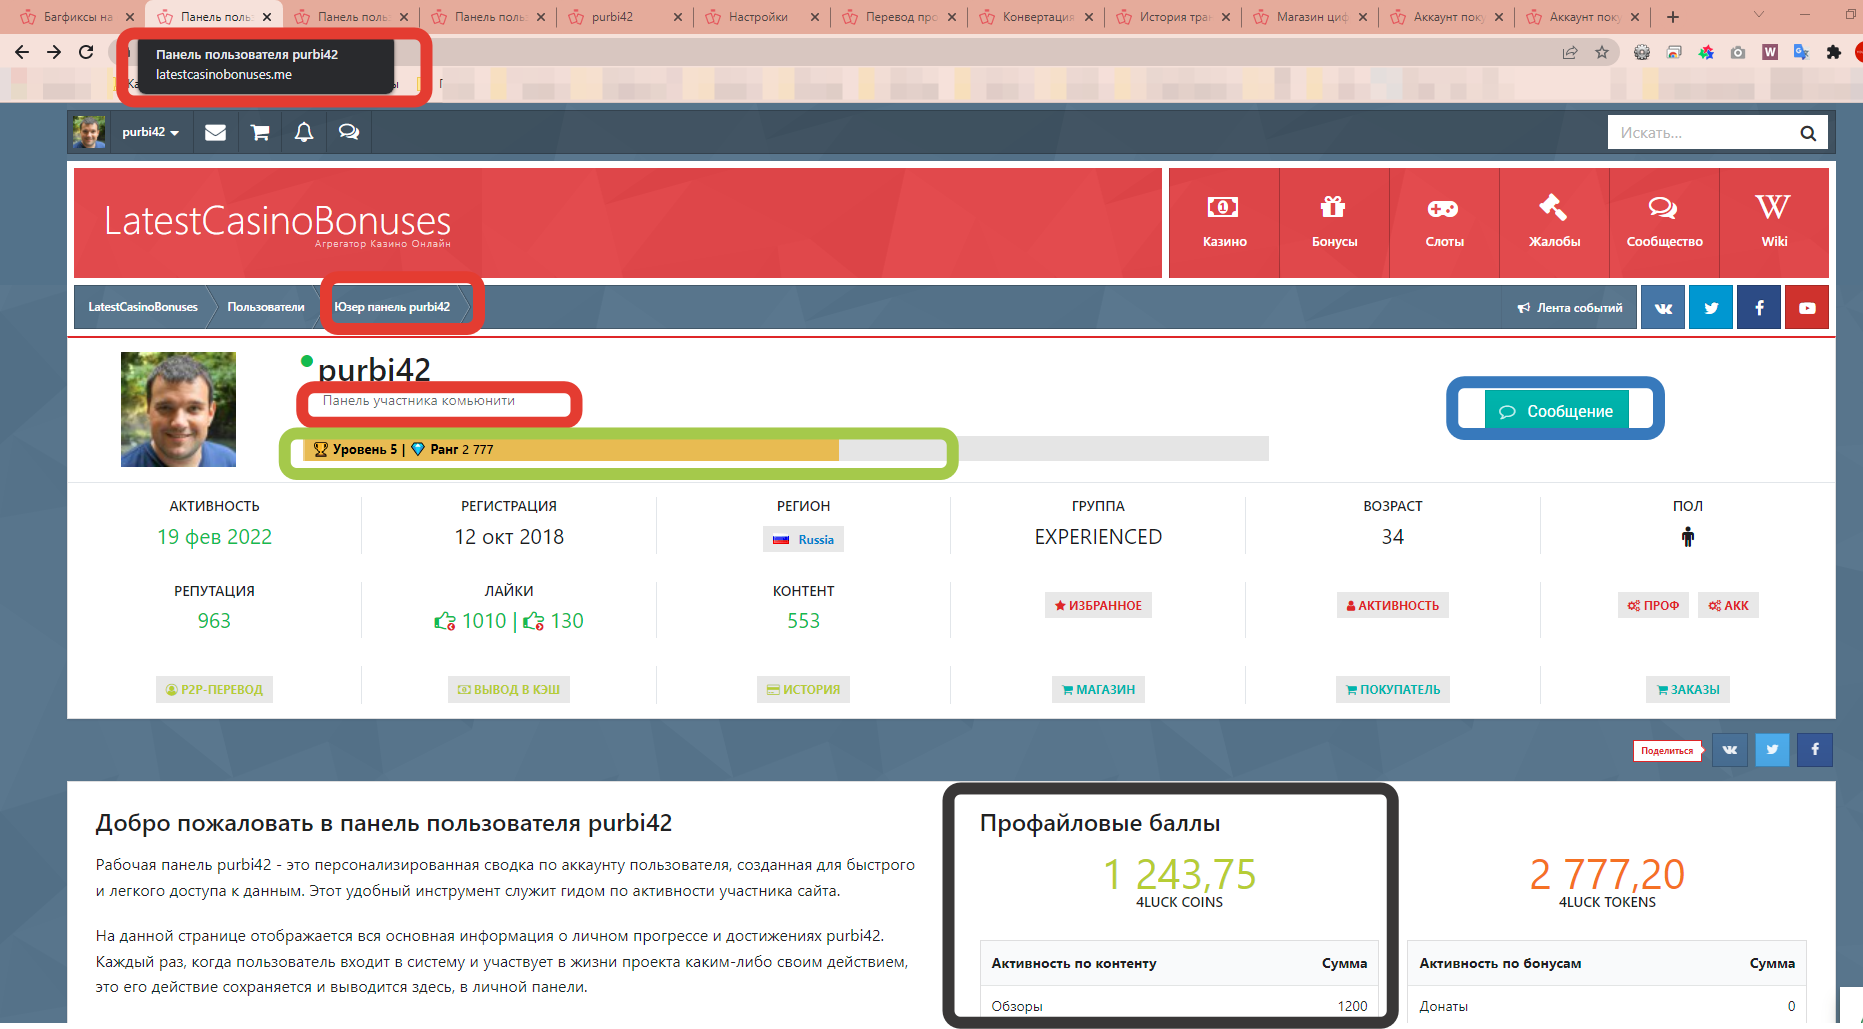Image resolution: width=1863 pixels, height=1029 pixels.
Task: Click the Сообщение button
Action: [x=1556, y=411]
